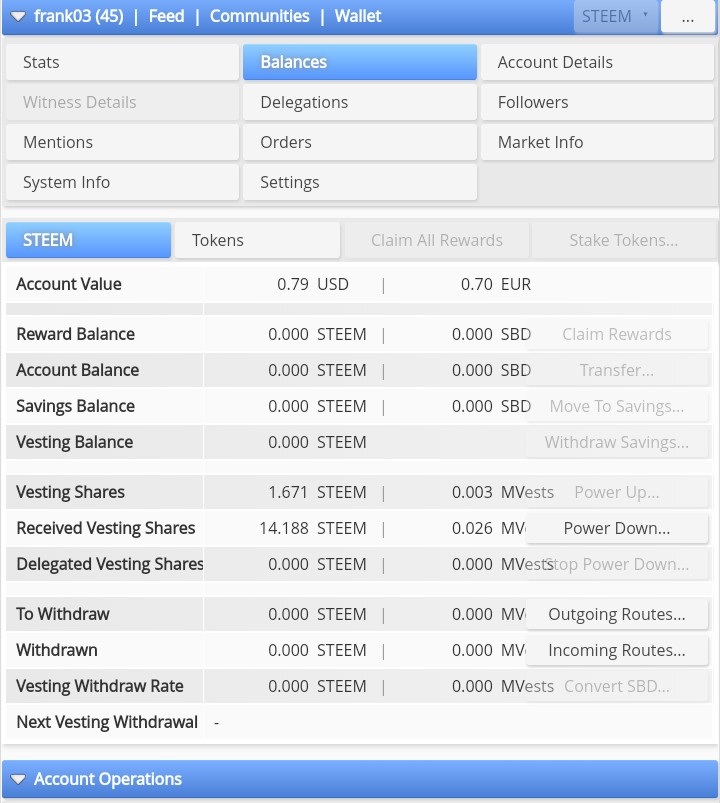Open the Mentions tab

[122, 142]
